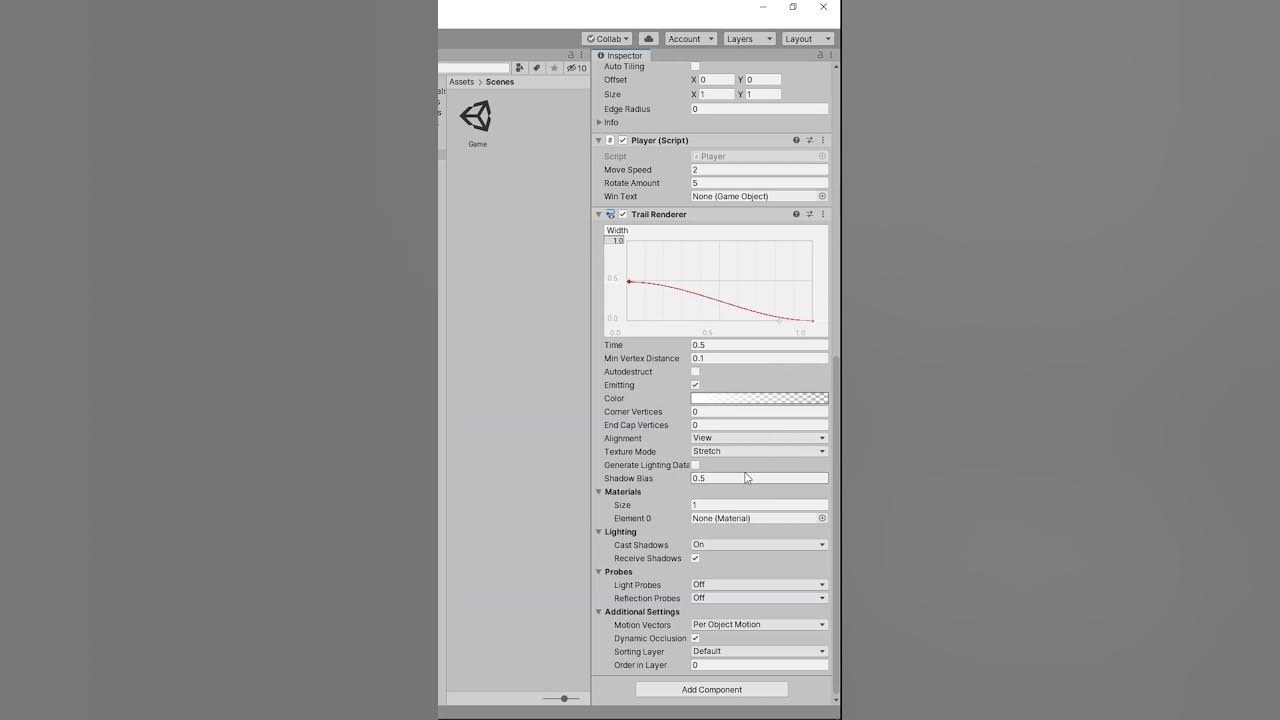Open Trail Renderer component three-dot menu
This screenshot has height=720, width=1280.
(823, 214)
